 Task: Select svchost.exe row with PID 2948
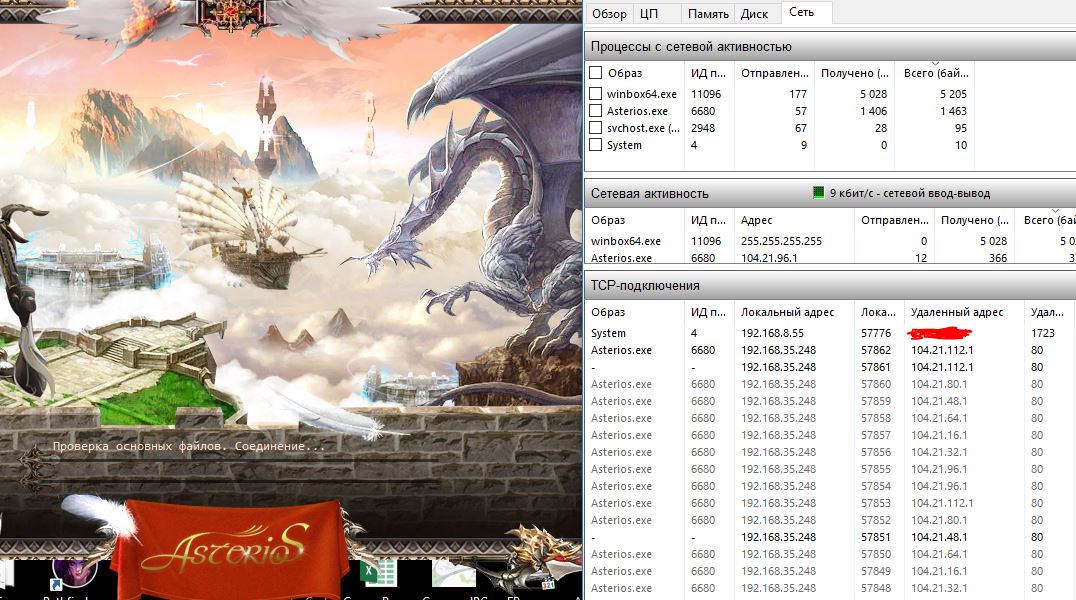780,128
